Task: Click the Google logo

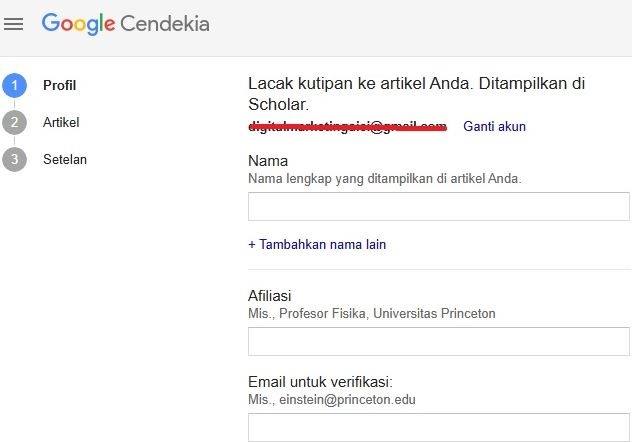Action: [77, 24]
